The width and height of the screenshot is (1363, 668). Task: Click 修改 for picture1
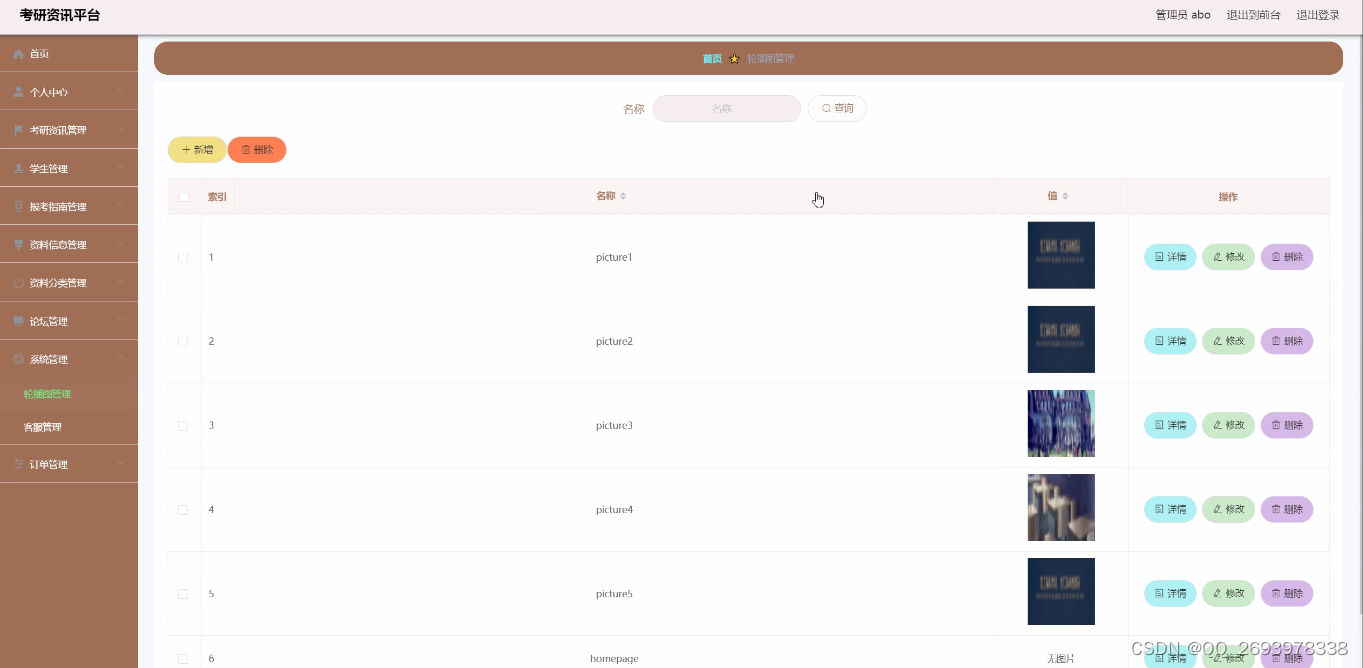1228,257
